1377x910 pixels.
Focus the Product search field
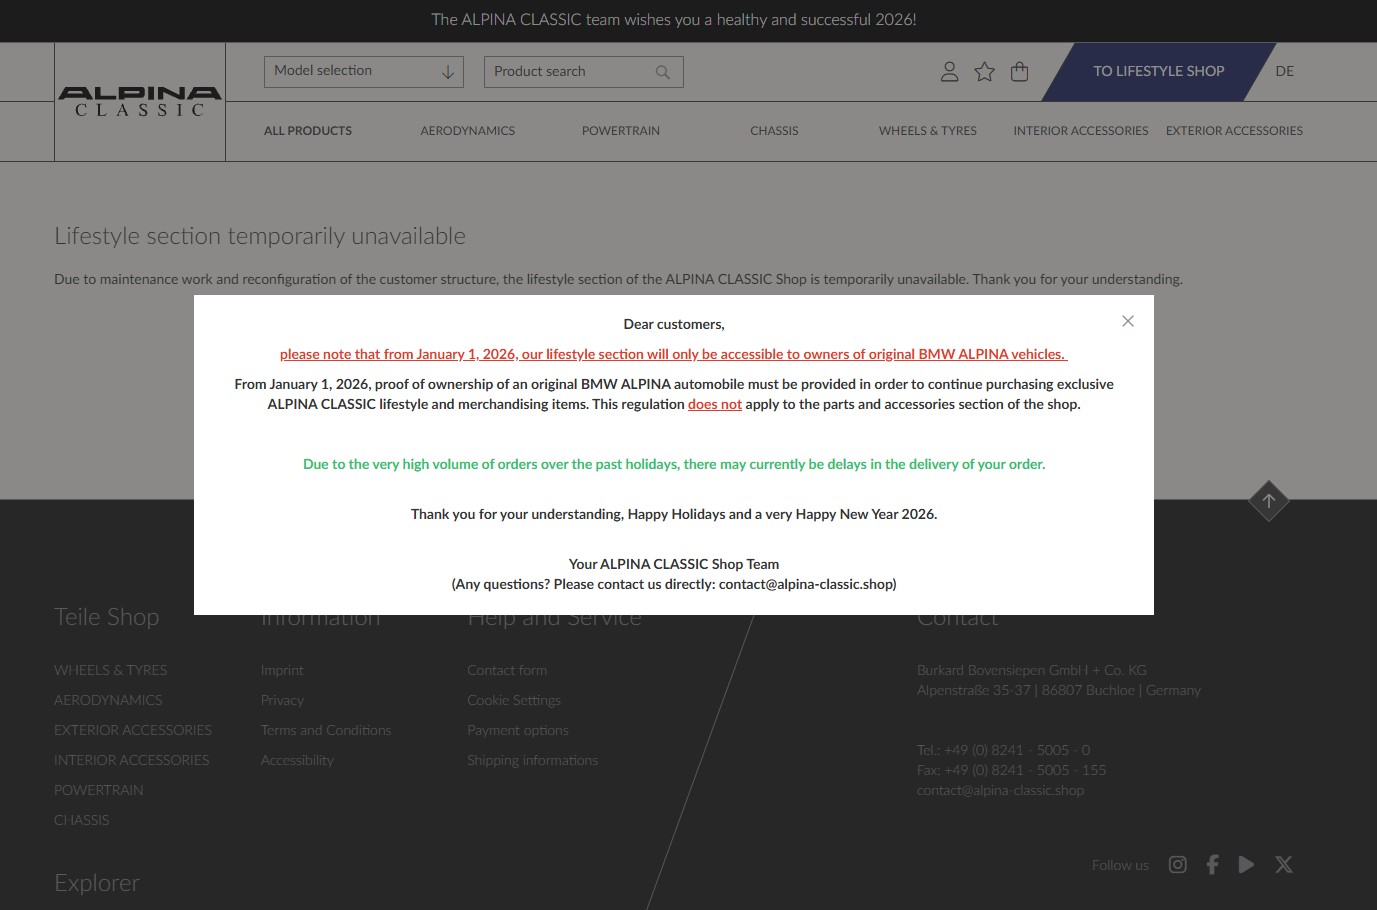click(570, 72)
